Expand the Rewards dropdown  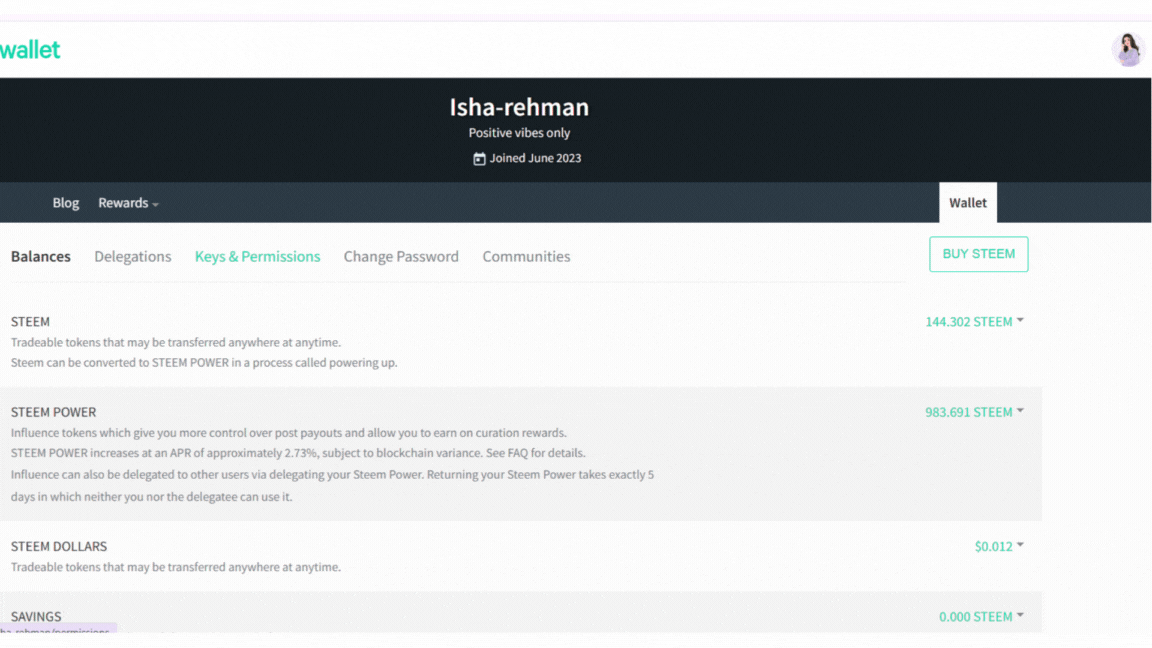click(x=129, y=203)
